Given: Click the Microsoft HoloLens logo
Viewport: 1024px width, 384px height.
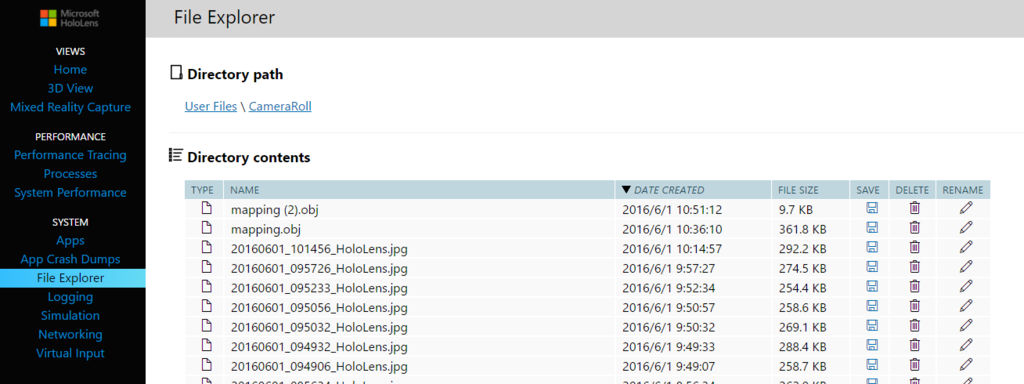Looking at the screenshot, I should [x=70, y=18].
